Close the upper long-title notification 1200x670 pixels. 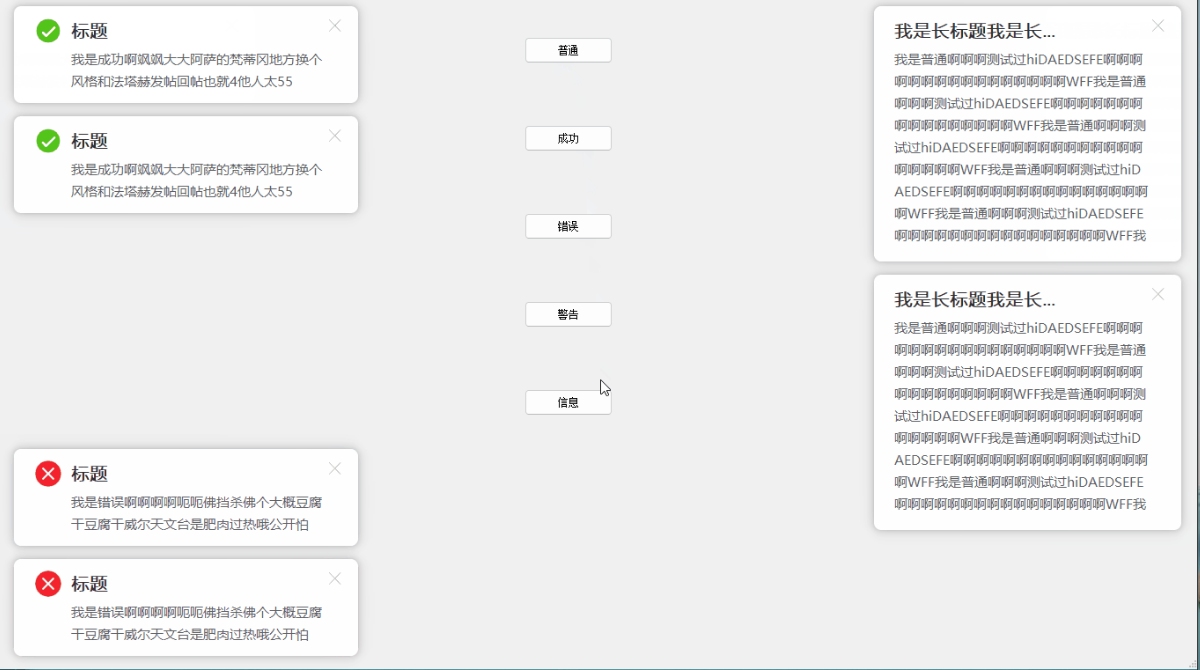click(1158, 26)
